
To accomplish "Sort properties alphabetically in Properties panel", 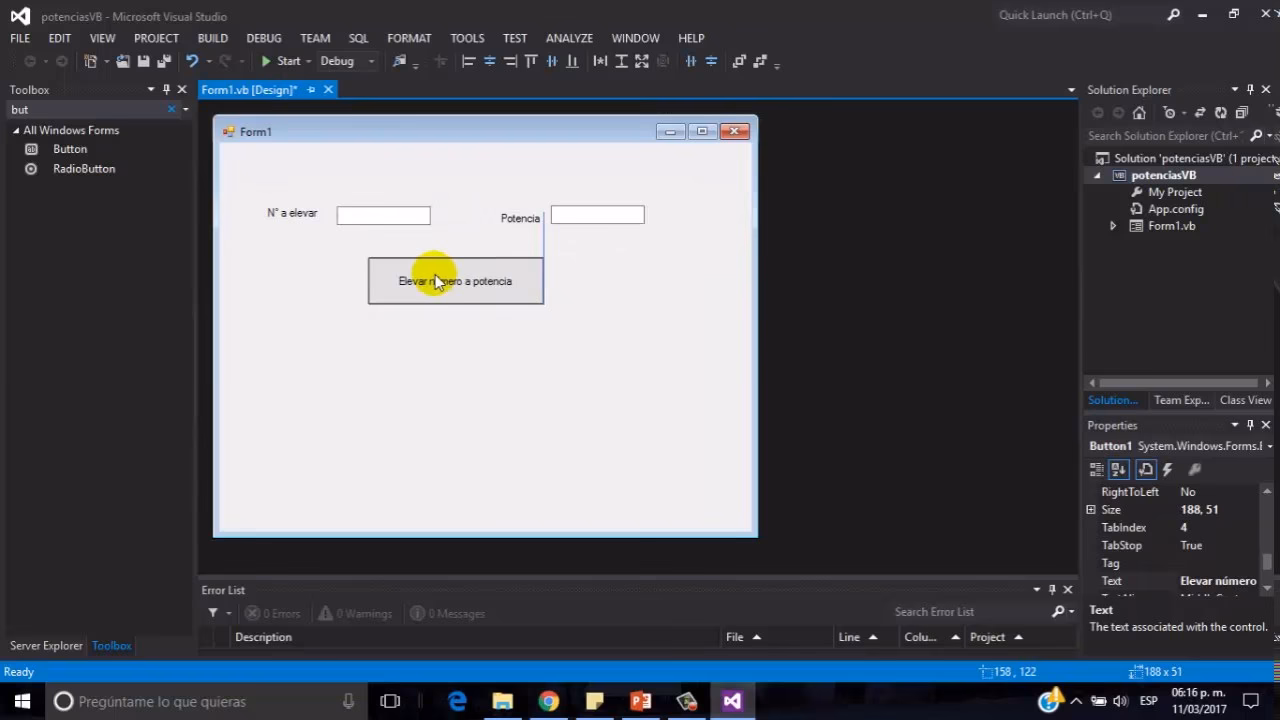I will tap(1119, 469).
